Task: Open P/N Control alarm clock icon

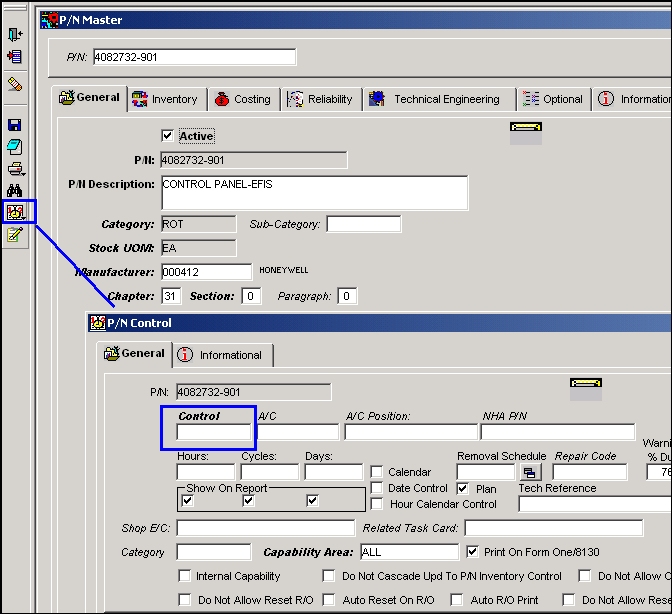Action: pyautogui.click(x=16, y=212)
